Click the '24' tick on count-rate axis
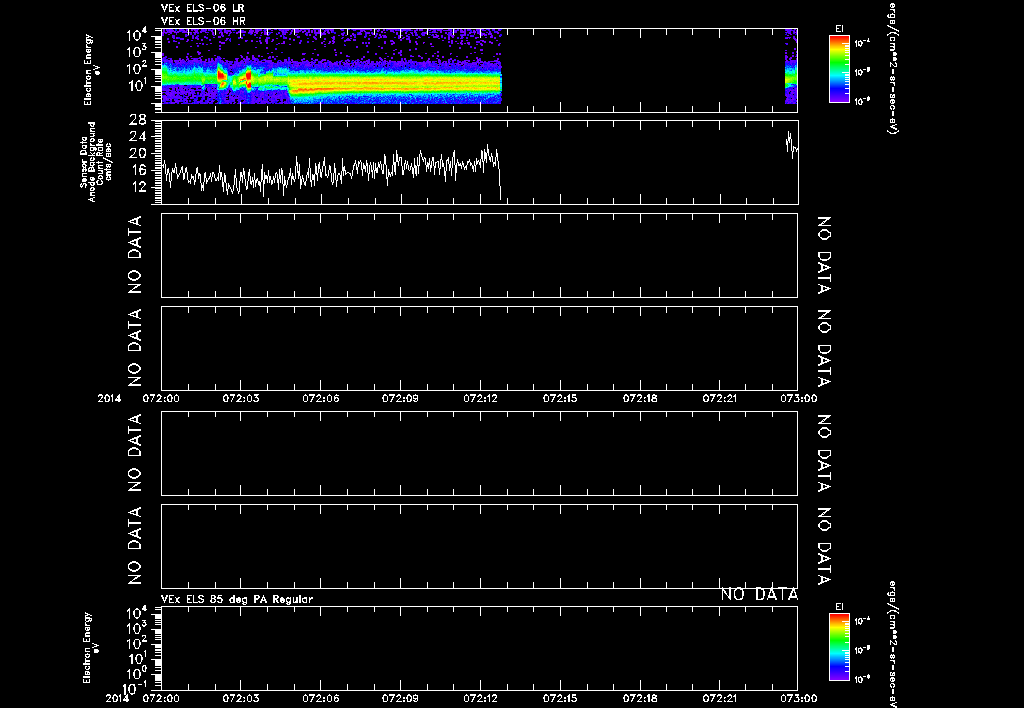 [x=138, y=137]
